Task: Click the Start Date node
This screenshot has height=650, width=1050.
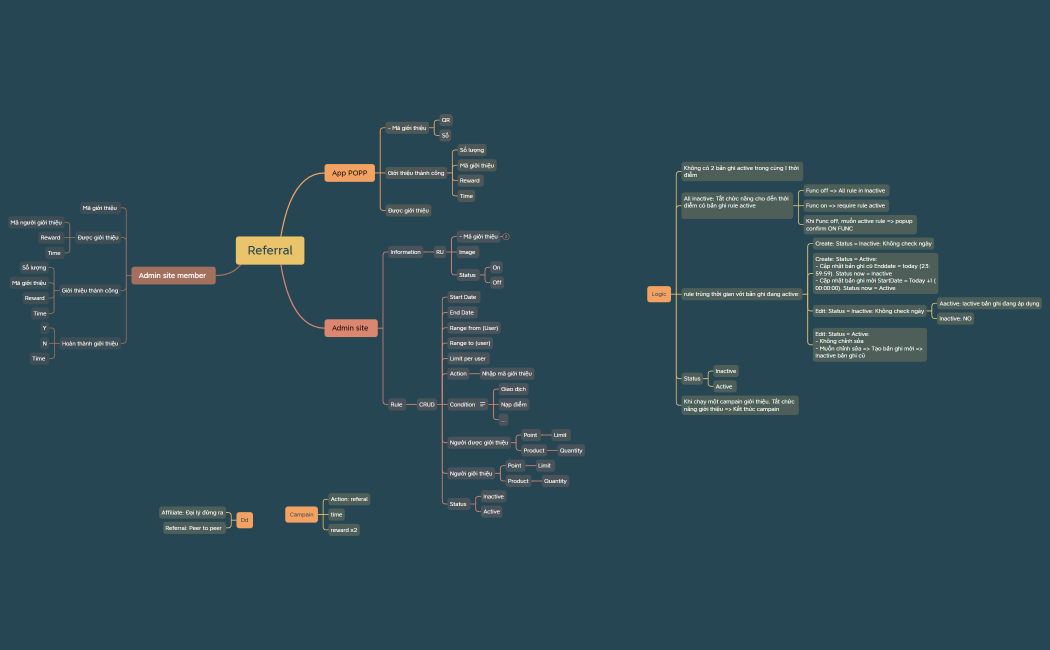Action: click(462, 297)
